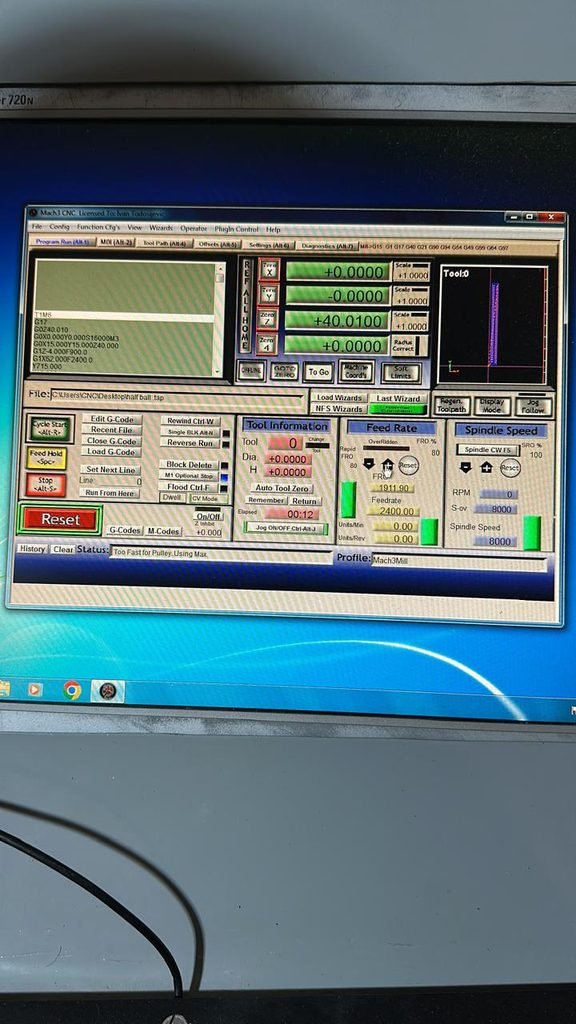The width and height of the screenshot is (576, 1024).
Task: Open the Operator menu
Action: [x=193, y=229]
